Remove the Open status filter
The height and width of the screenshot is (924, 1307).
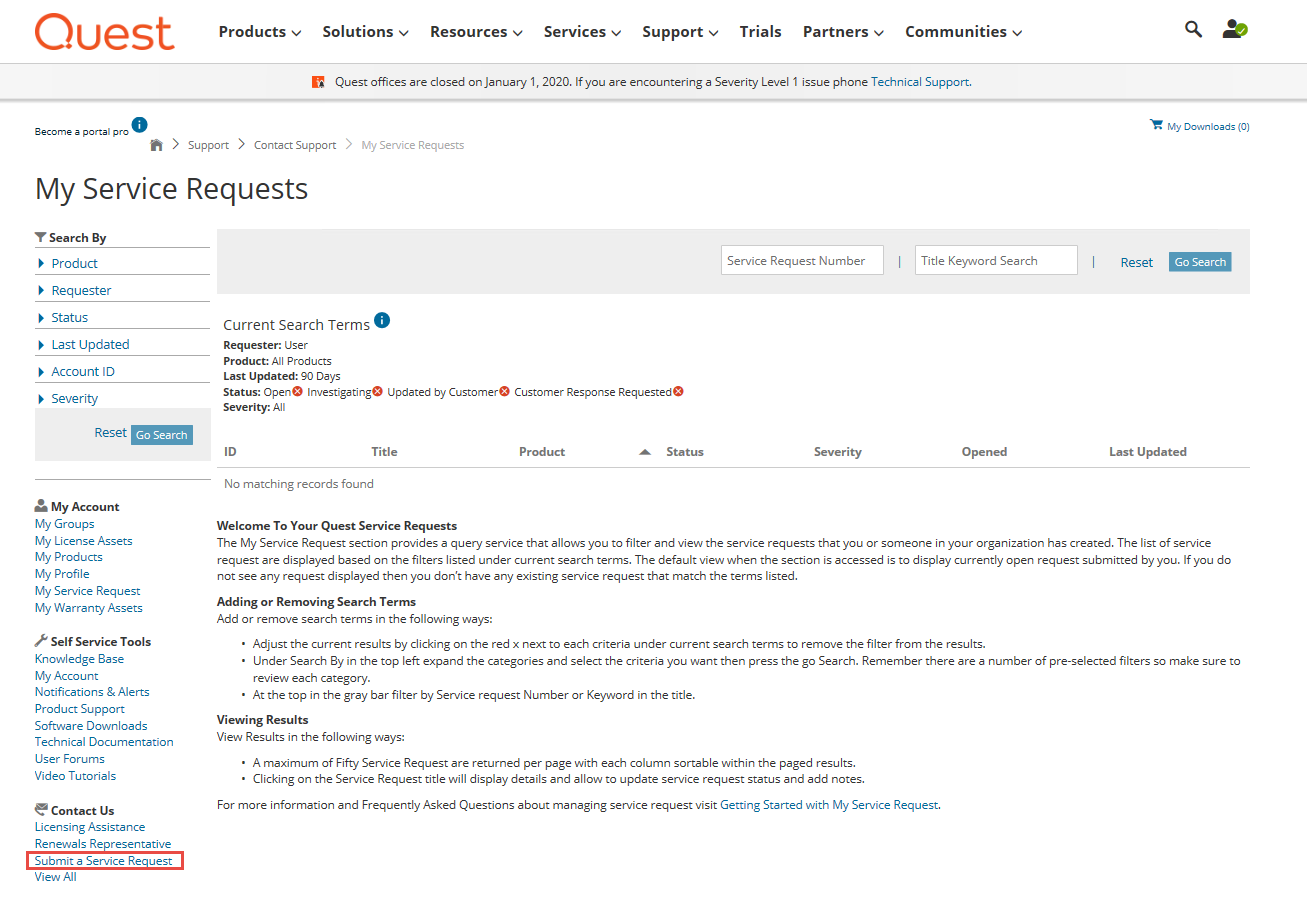pyautogui.click(x=297, y=391)
